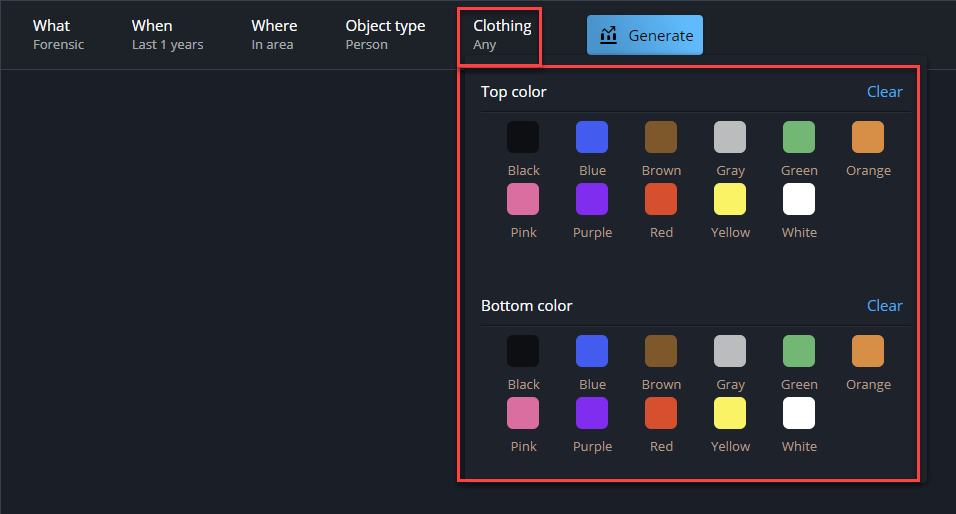Select Brown as bottom color
Screen dimensions: 956x514
pos(661,351)
